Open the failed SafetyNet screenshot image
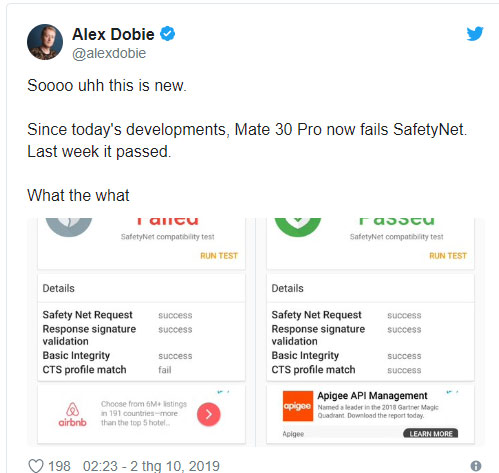The width and height of the screenshot is (499, 473). pos(141,332)
